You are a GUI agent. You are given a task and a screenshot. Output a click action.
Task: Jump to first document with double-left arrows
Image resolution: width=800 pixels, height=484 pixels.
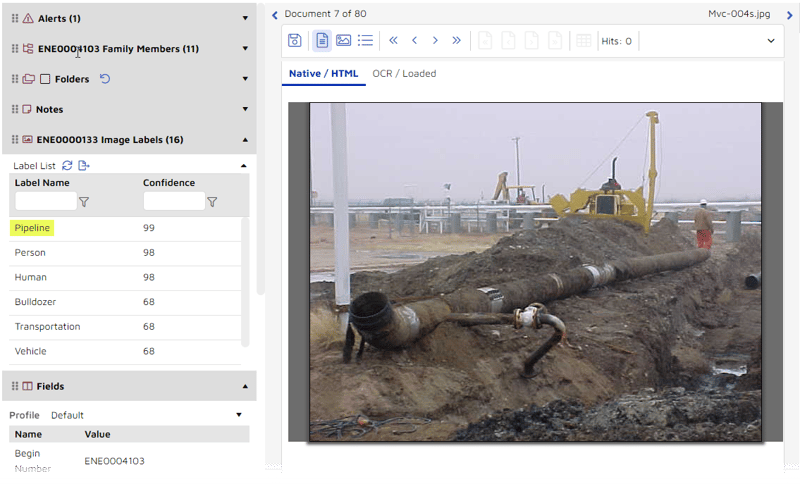[x=393, y=40]
